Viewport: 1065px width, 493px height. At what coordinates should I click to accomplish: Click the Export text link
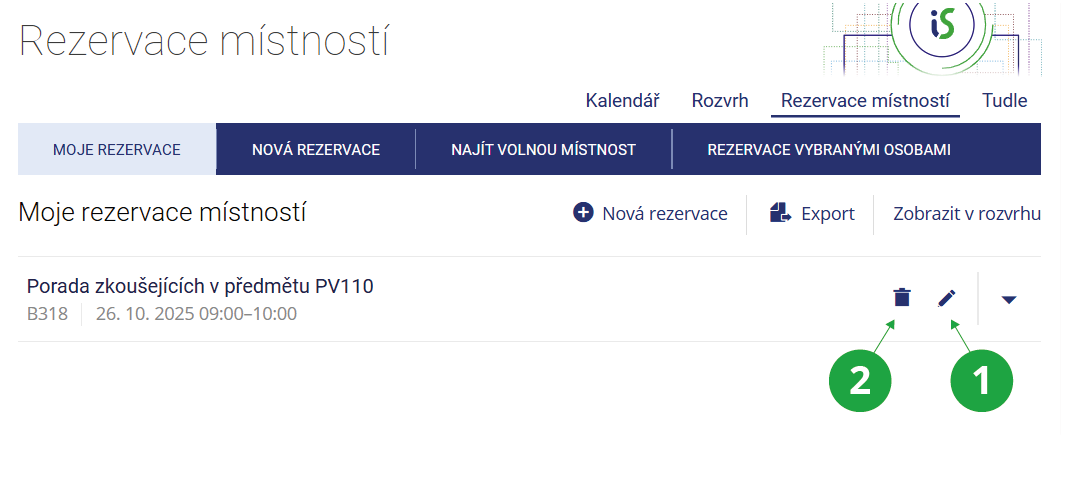(828, 213)
